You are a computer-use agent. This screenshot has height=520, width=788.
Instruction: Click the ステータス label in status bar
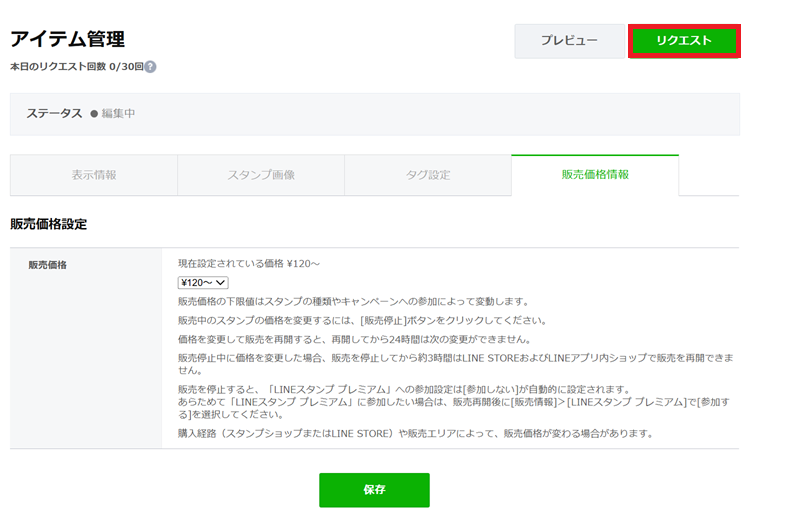pyautogui.click(x=54, y=114)
